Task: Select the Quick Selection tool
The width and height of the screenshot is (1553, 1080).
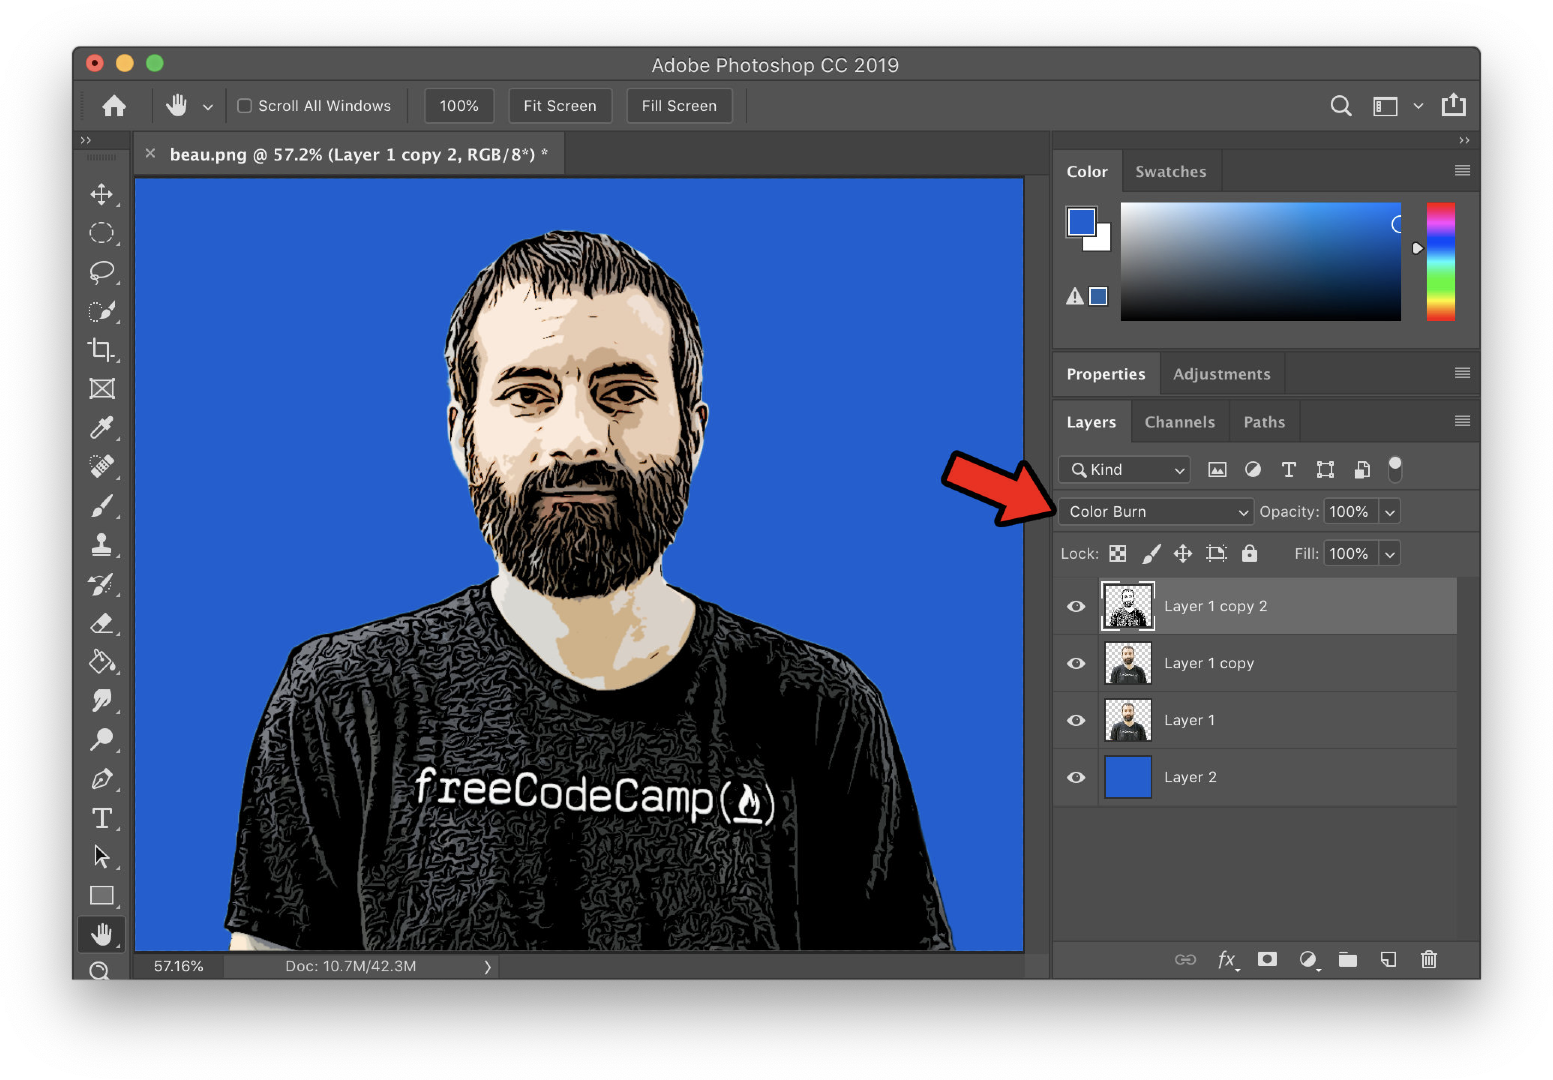Action: click(101, 311)
